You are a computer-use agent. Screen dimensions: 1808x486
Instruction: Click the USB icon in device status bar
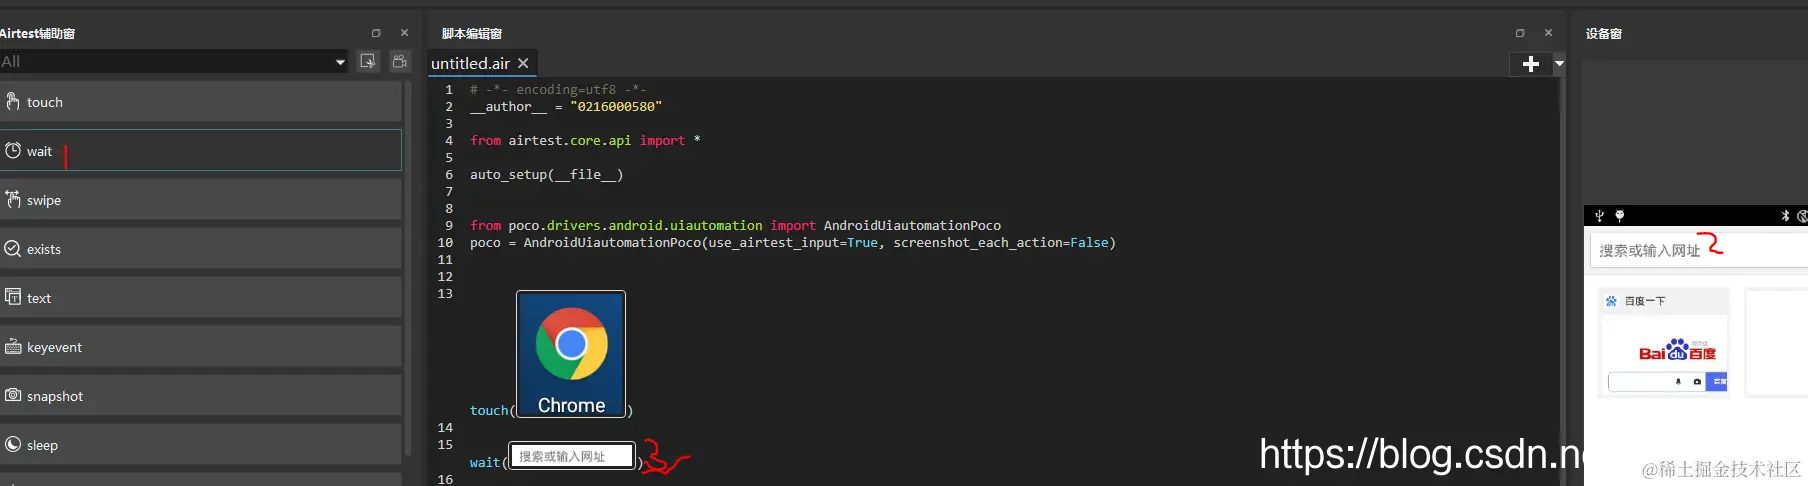[1599, 216]
